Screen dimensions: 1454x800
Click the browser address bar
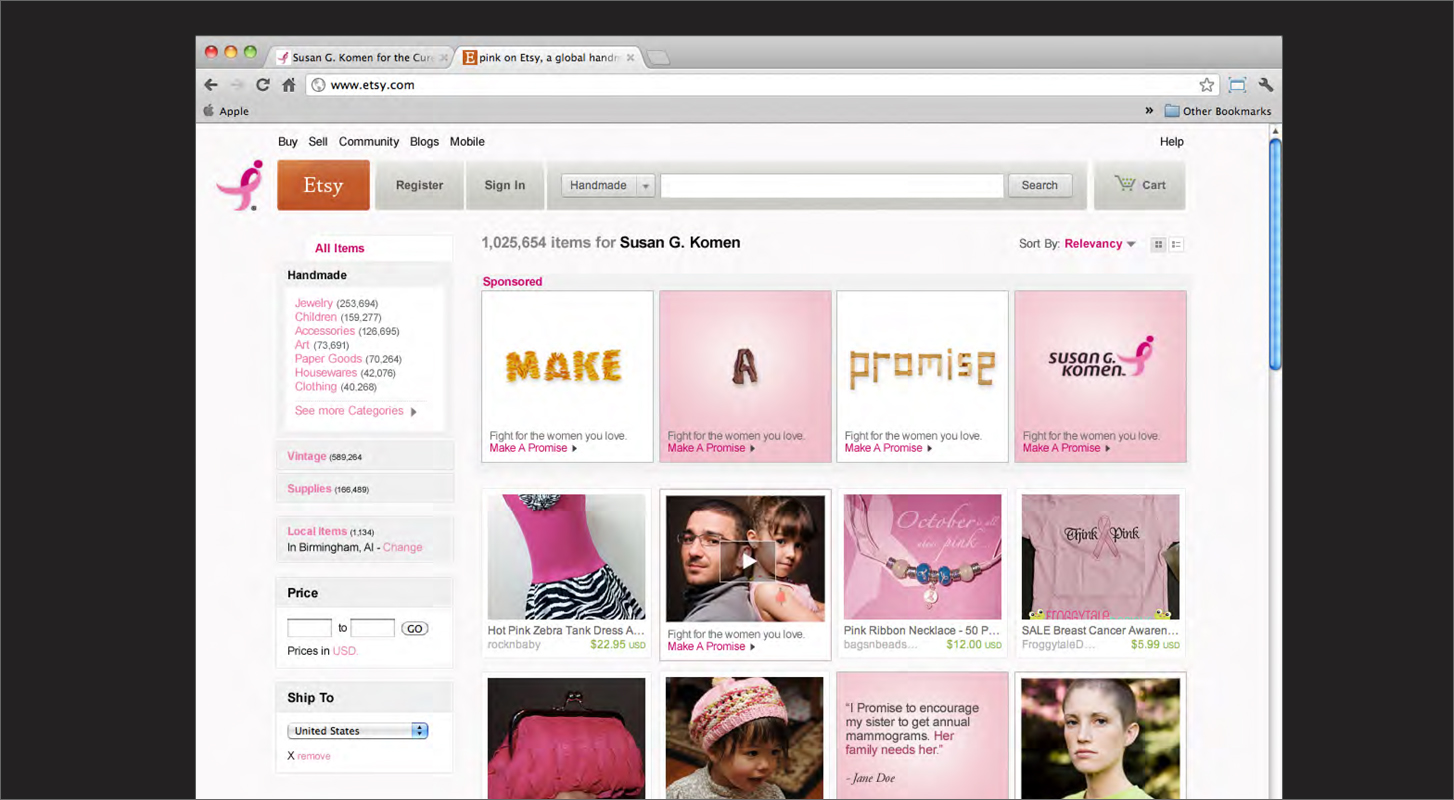pyautogui.click(x=760, y=85)
